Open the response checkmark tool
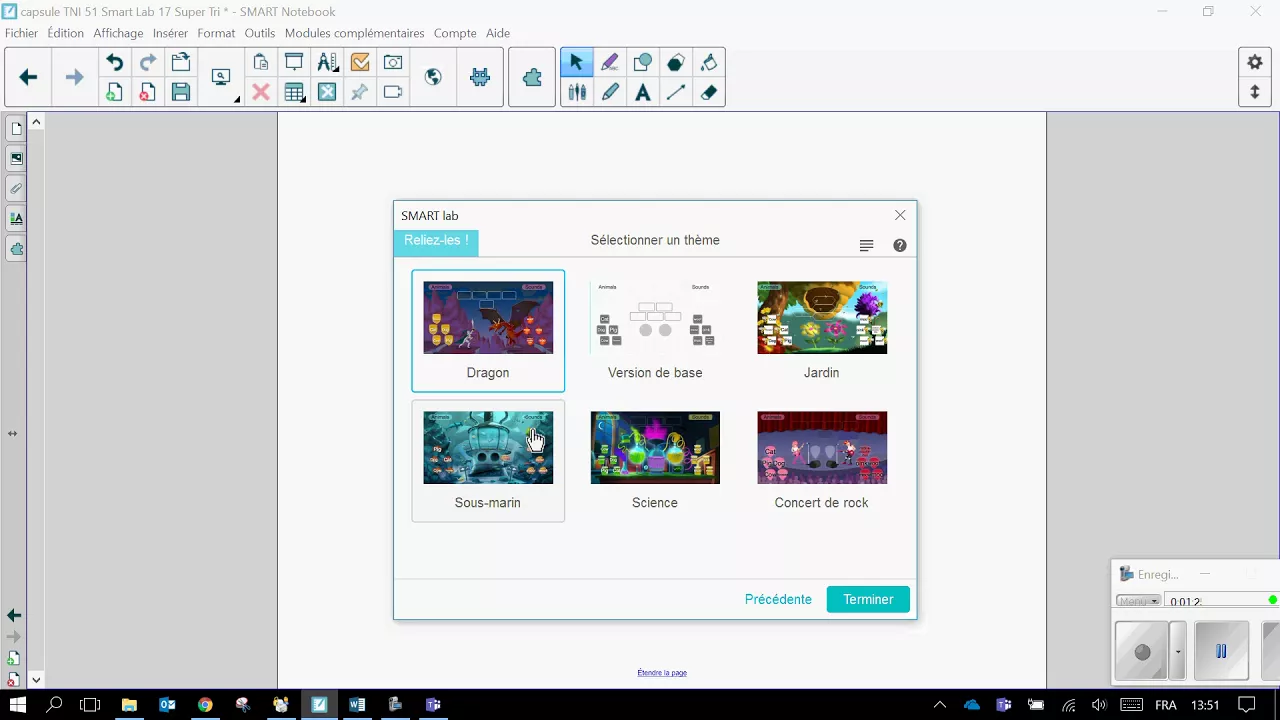 coord(360,62)
